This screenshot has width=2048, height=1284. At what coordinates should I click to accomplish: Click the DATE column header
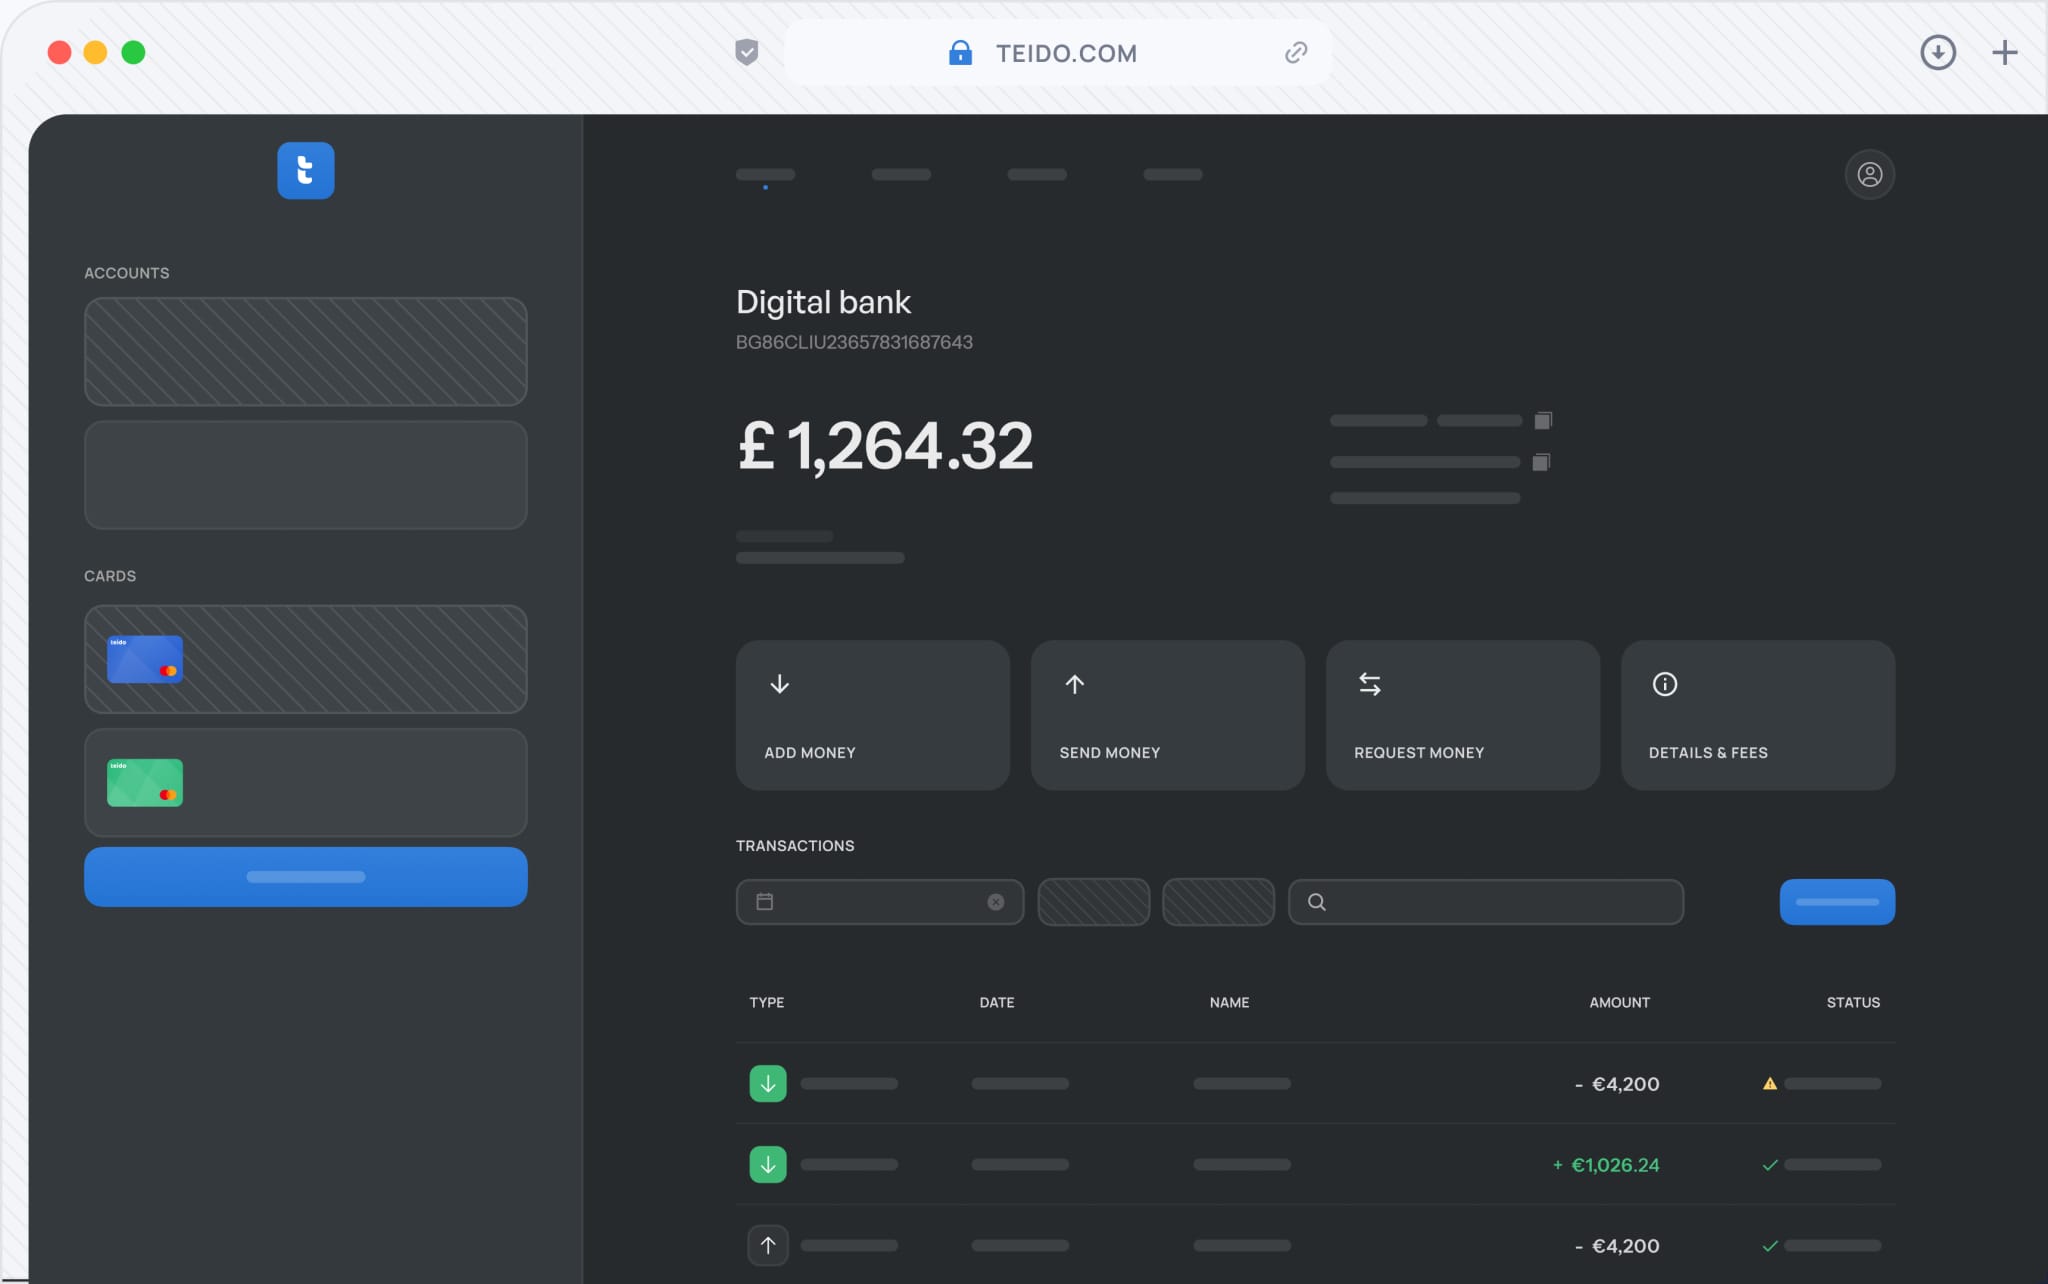click(997, 1003)
